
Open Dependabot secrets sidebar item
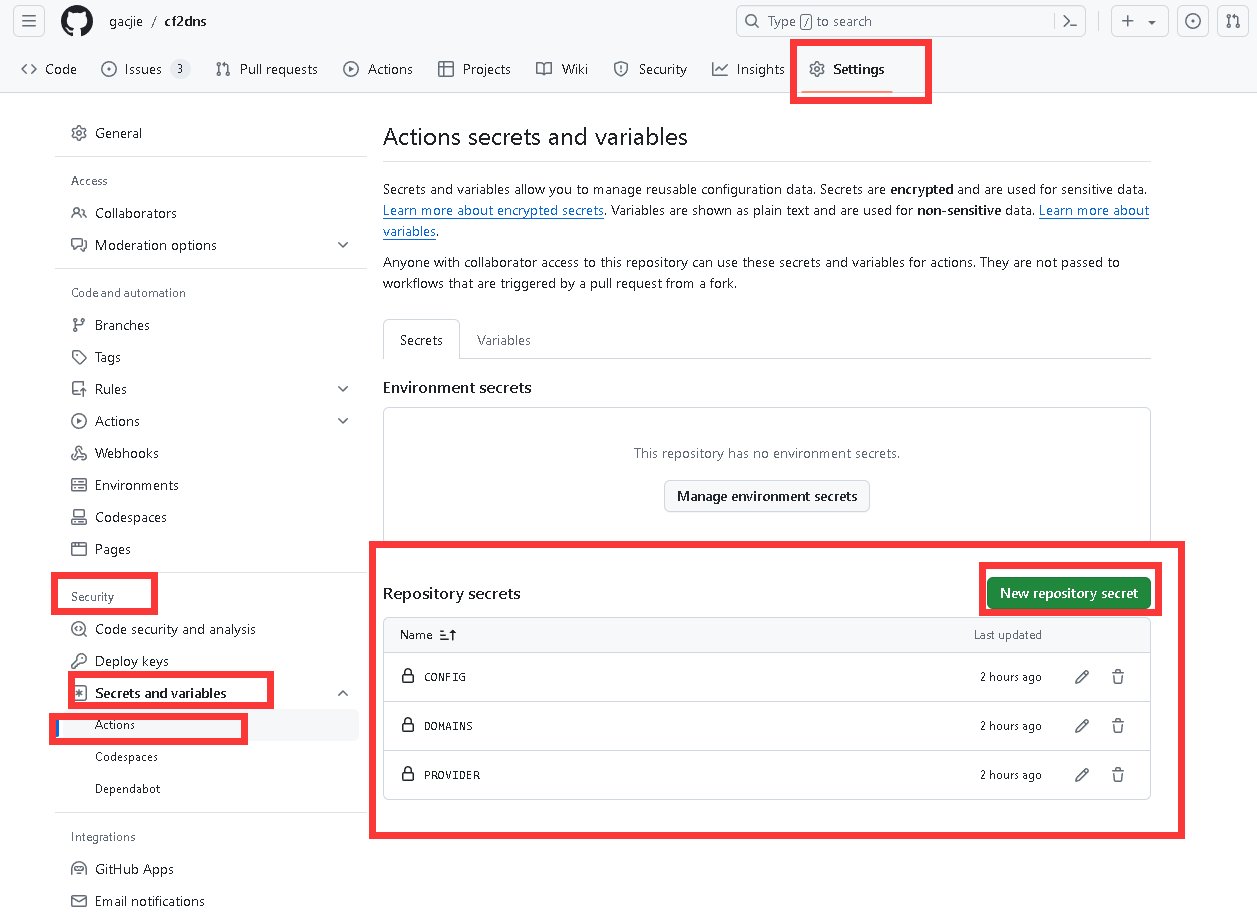(x=127, y=789)
